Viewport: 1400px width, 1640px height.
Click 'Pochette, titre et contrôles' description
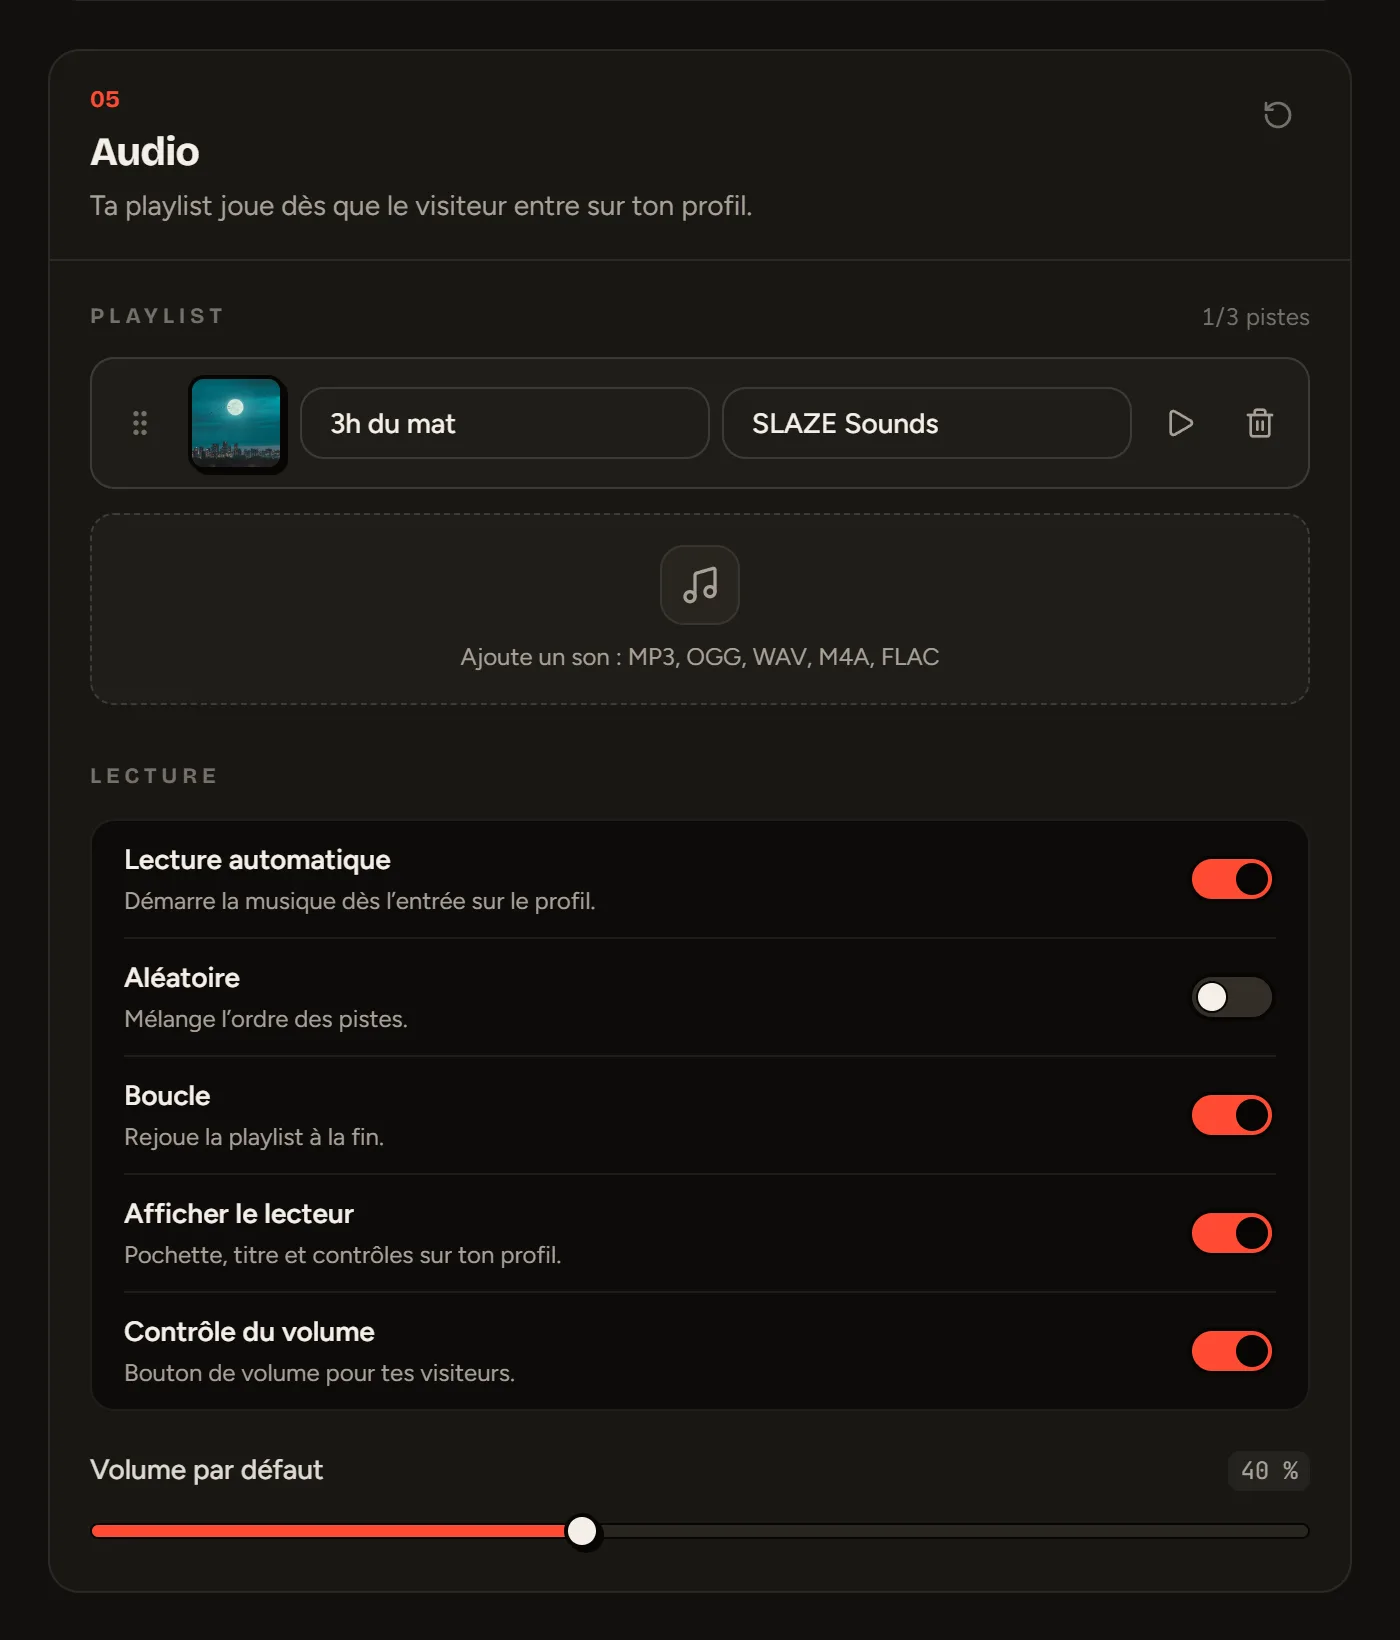click(343, 1255)
